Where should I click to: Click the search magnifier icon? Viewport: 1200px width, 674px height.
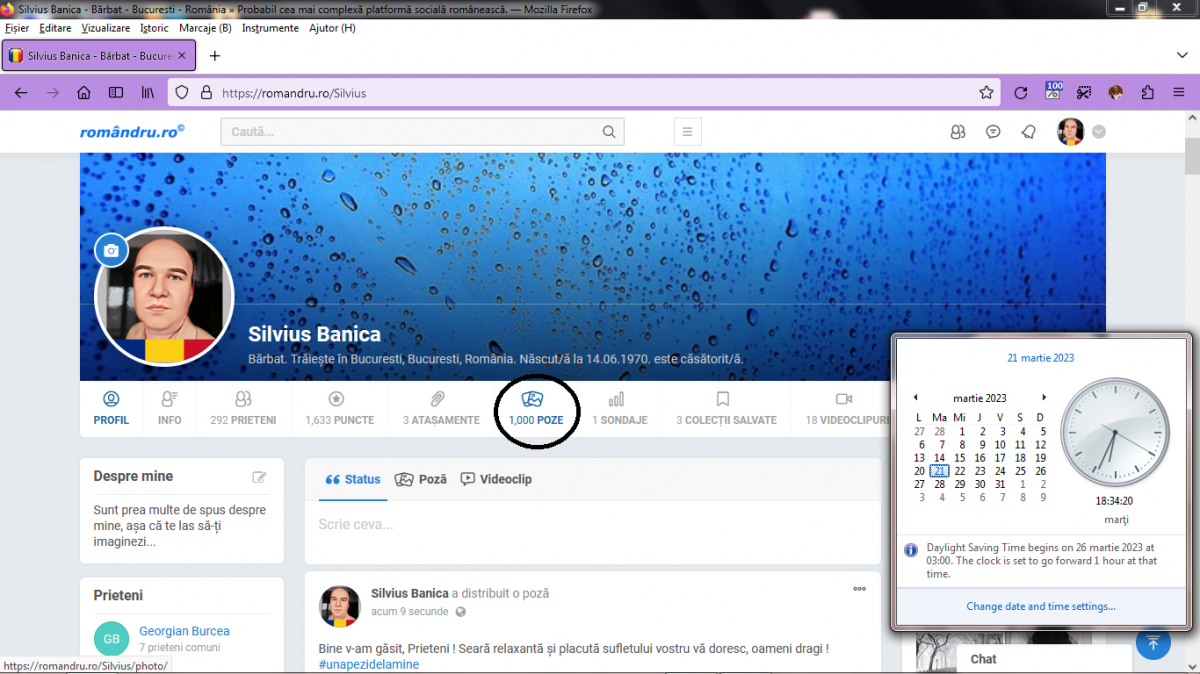pyautogui.click(x=609, y=132)
